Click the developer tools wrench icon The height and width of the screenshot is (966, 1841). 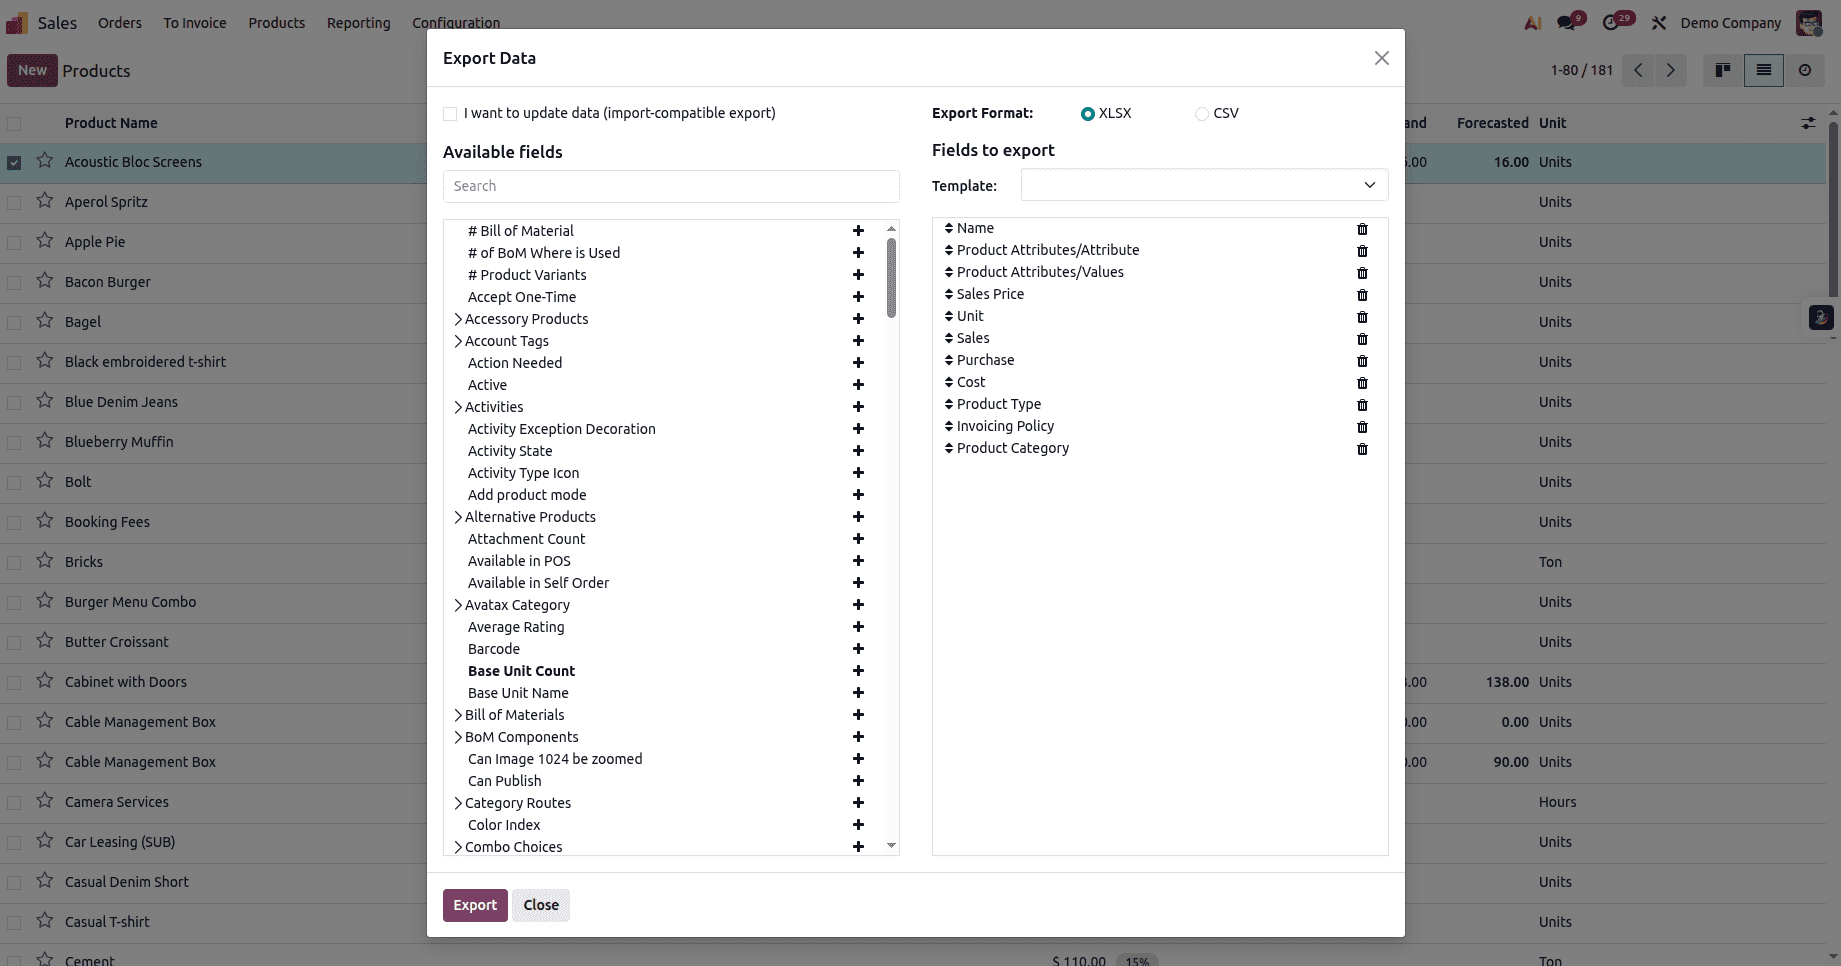(1658, 22)
